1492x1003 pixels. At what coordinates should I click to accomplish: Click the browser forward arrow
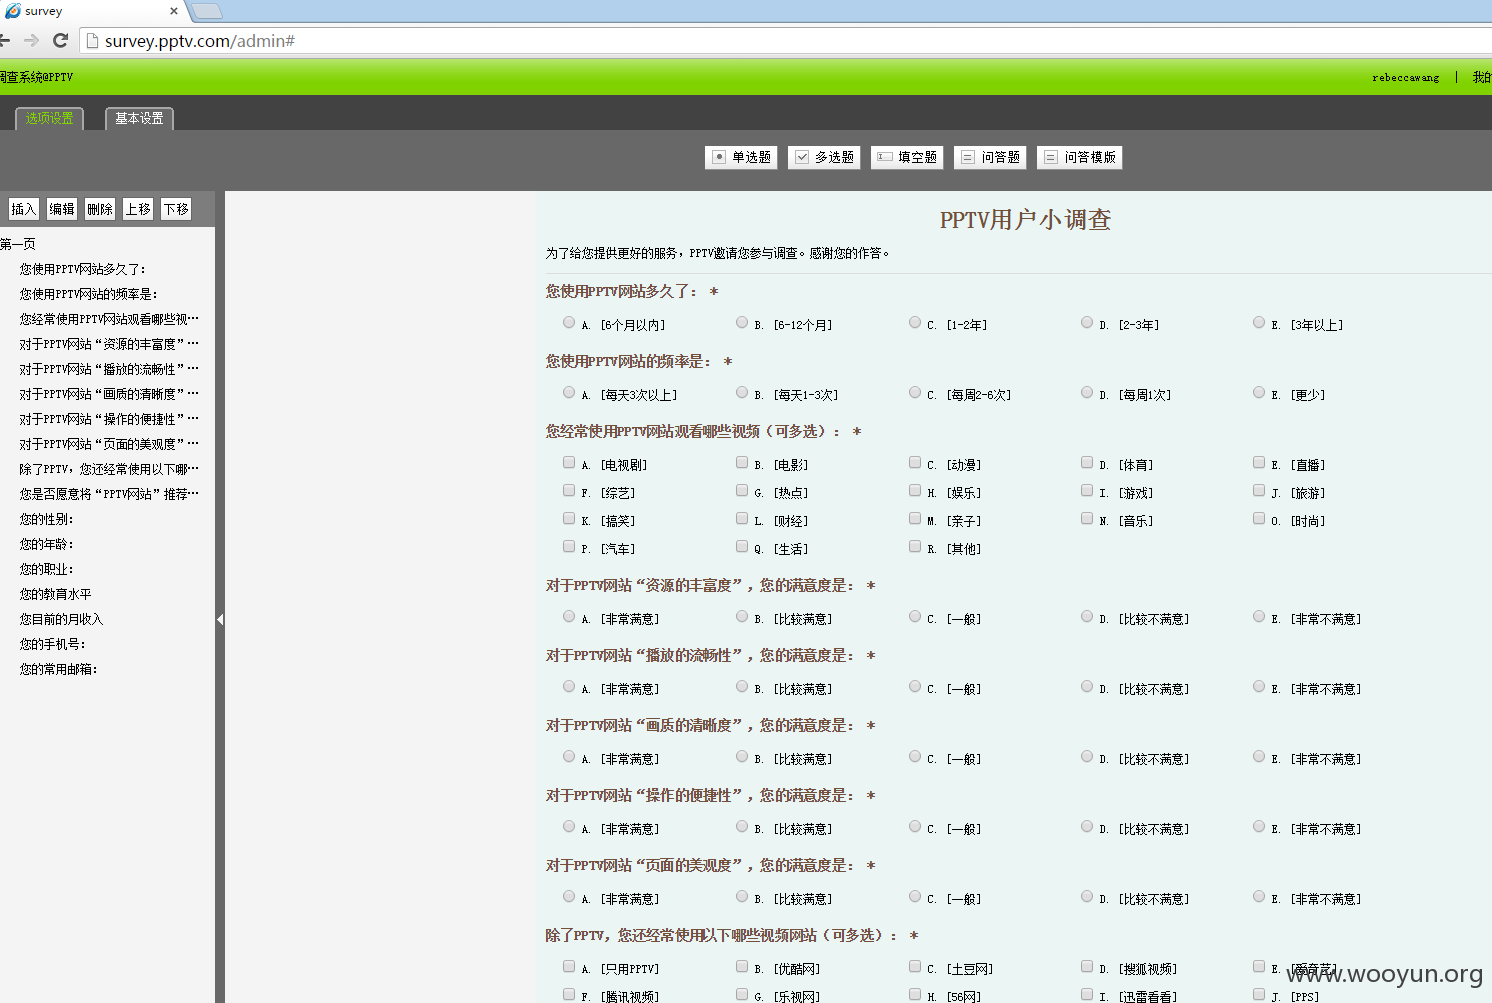[x=31, y=40]
